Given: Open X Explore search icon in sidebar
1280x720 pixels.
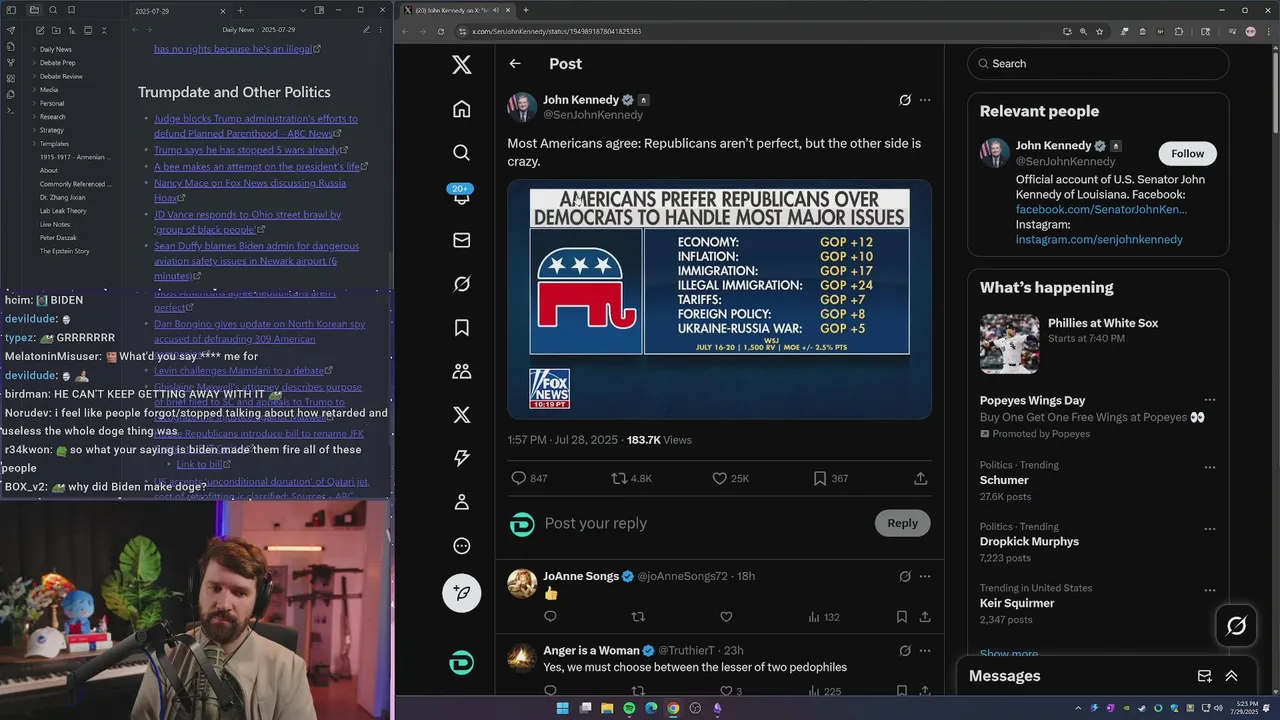Looking at the screenshot, I should click(x=461, y=152).
